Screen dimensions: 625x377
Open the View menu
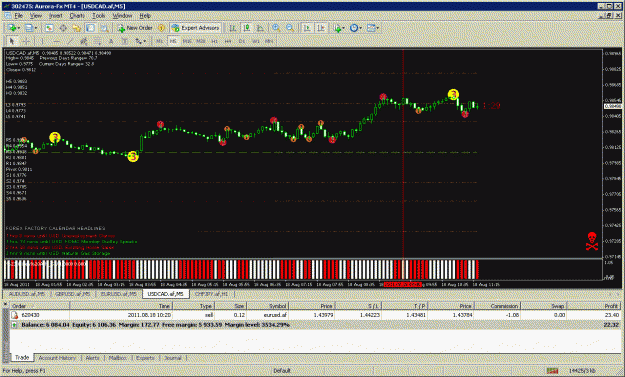(35, 16)
